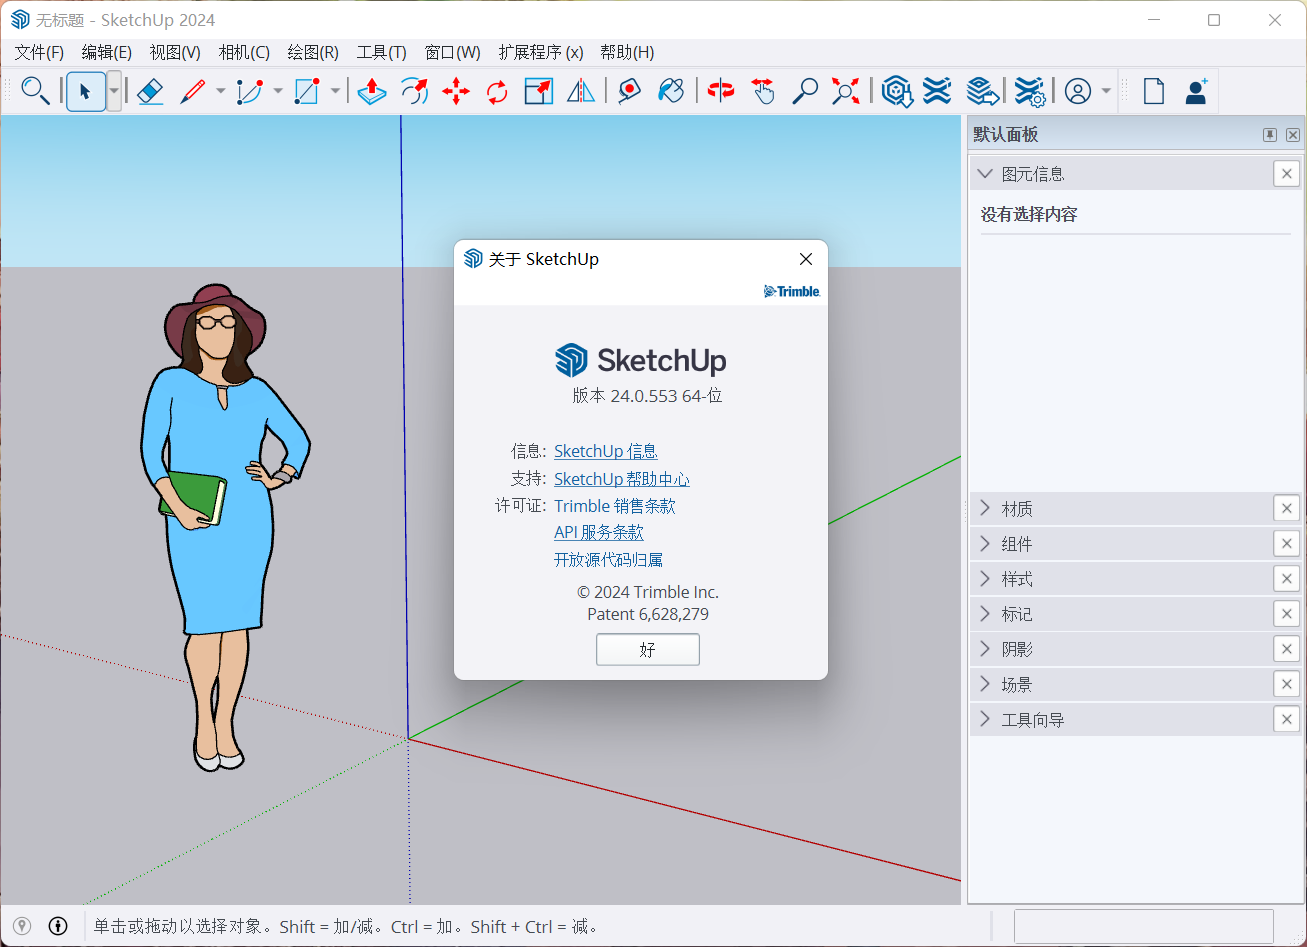
Task: Expand the 阴影 panel
Action: click(985, 649)
